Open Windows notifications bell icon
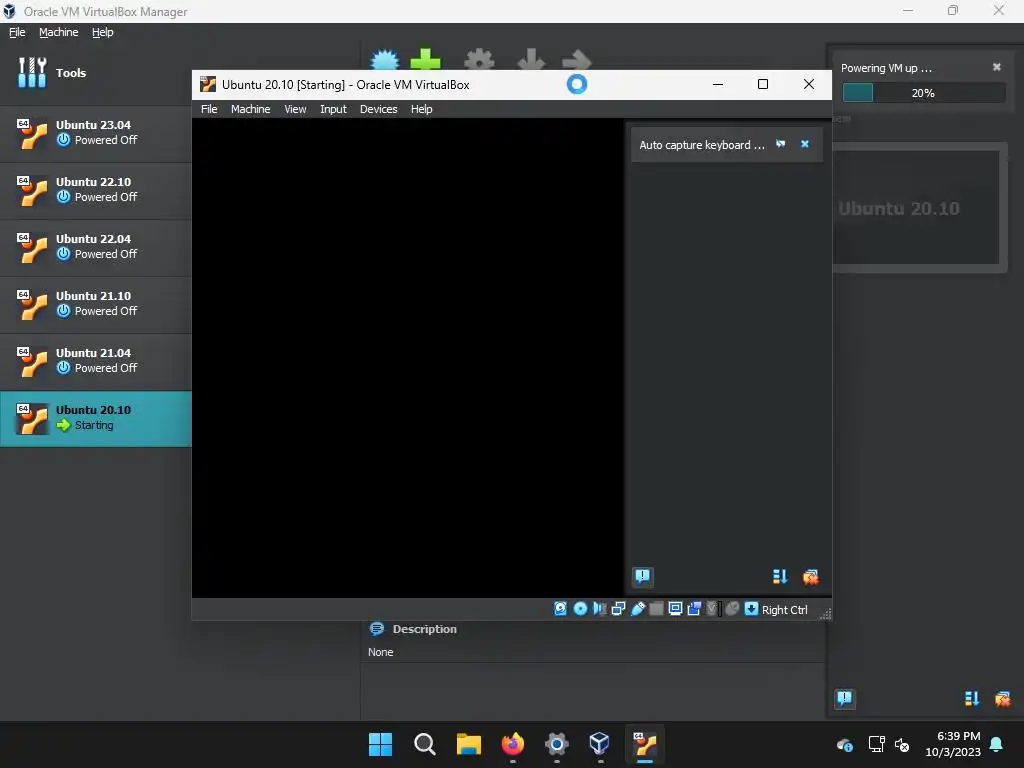The width and height of the screenshot is (1024, 768). coord(997,744)
